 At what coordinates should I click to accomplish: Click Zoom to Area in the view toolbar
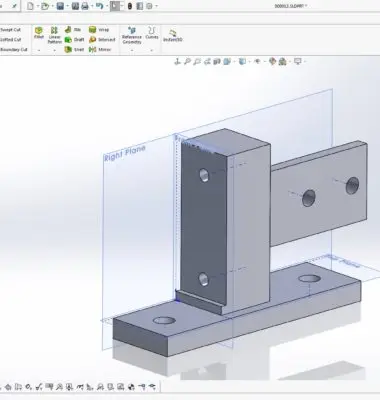[197, 61]
